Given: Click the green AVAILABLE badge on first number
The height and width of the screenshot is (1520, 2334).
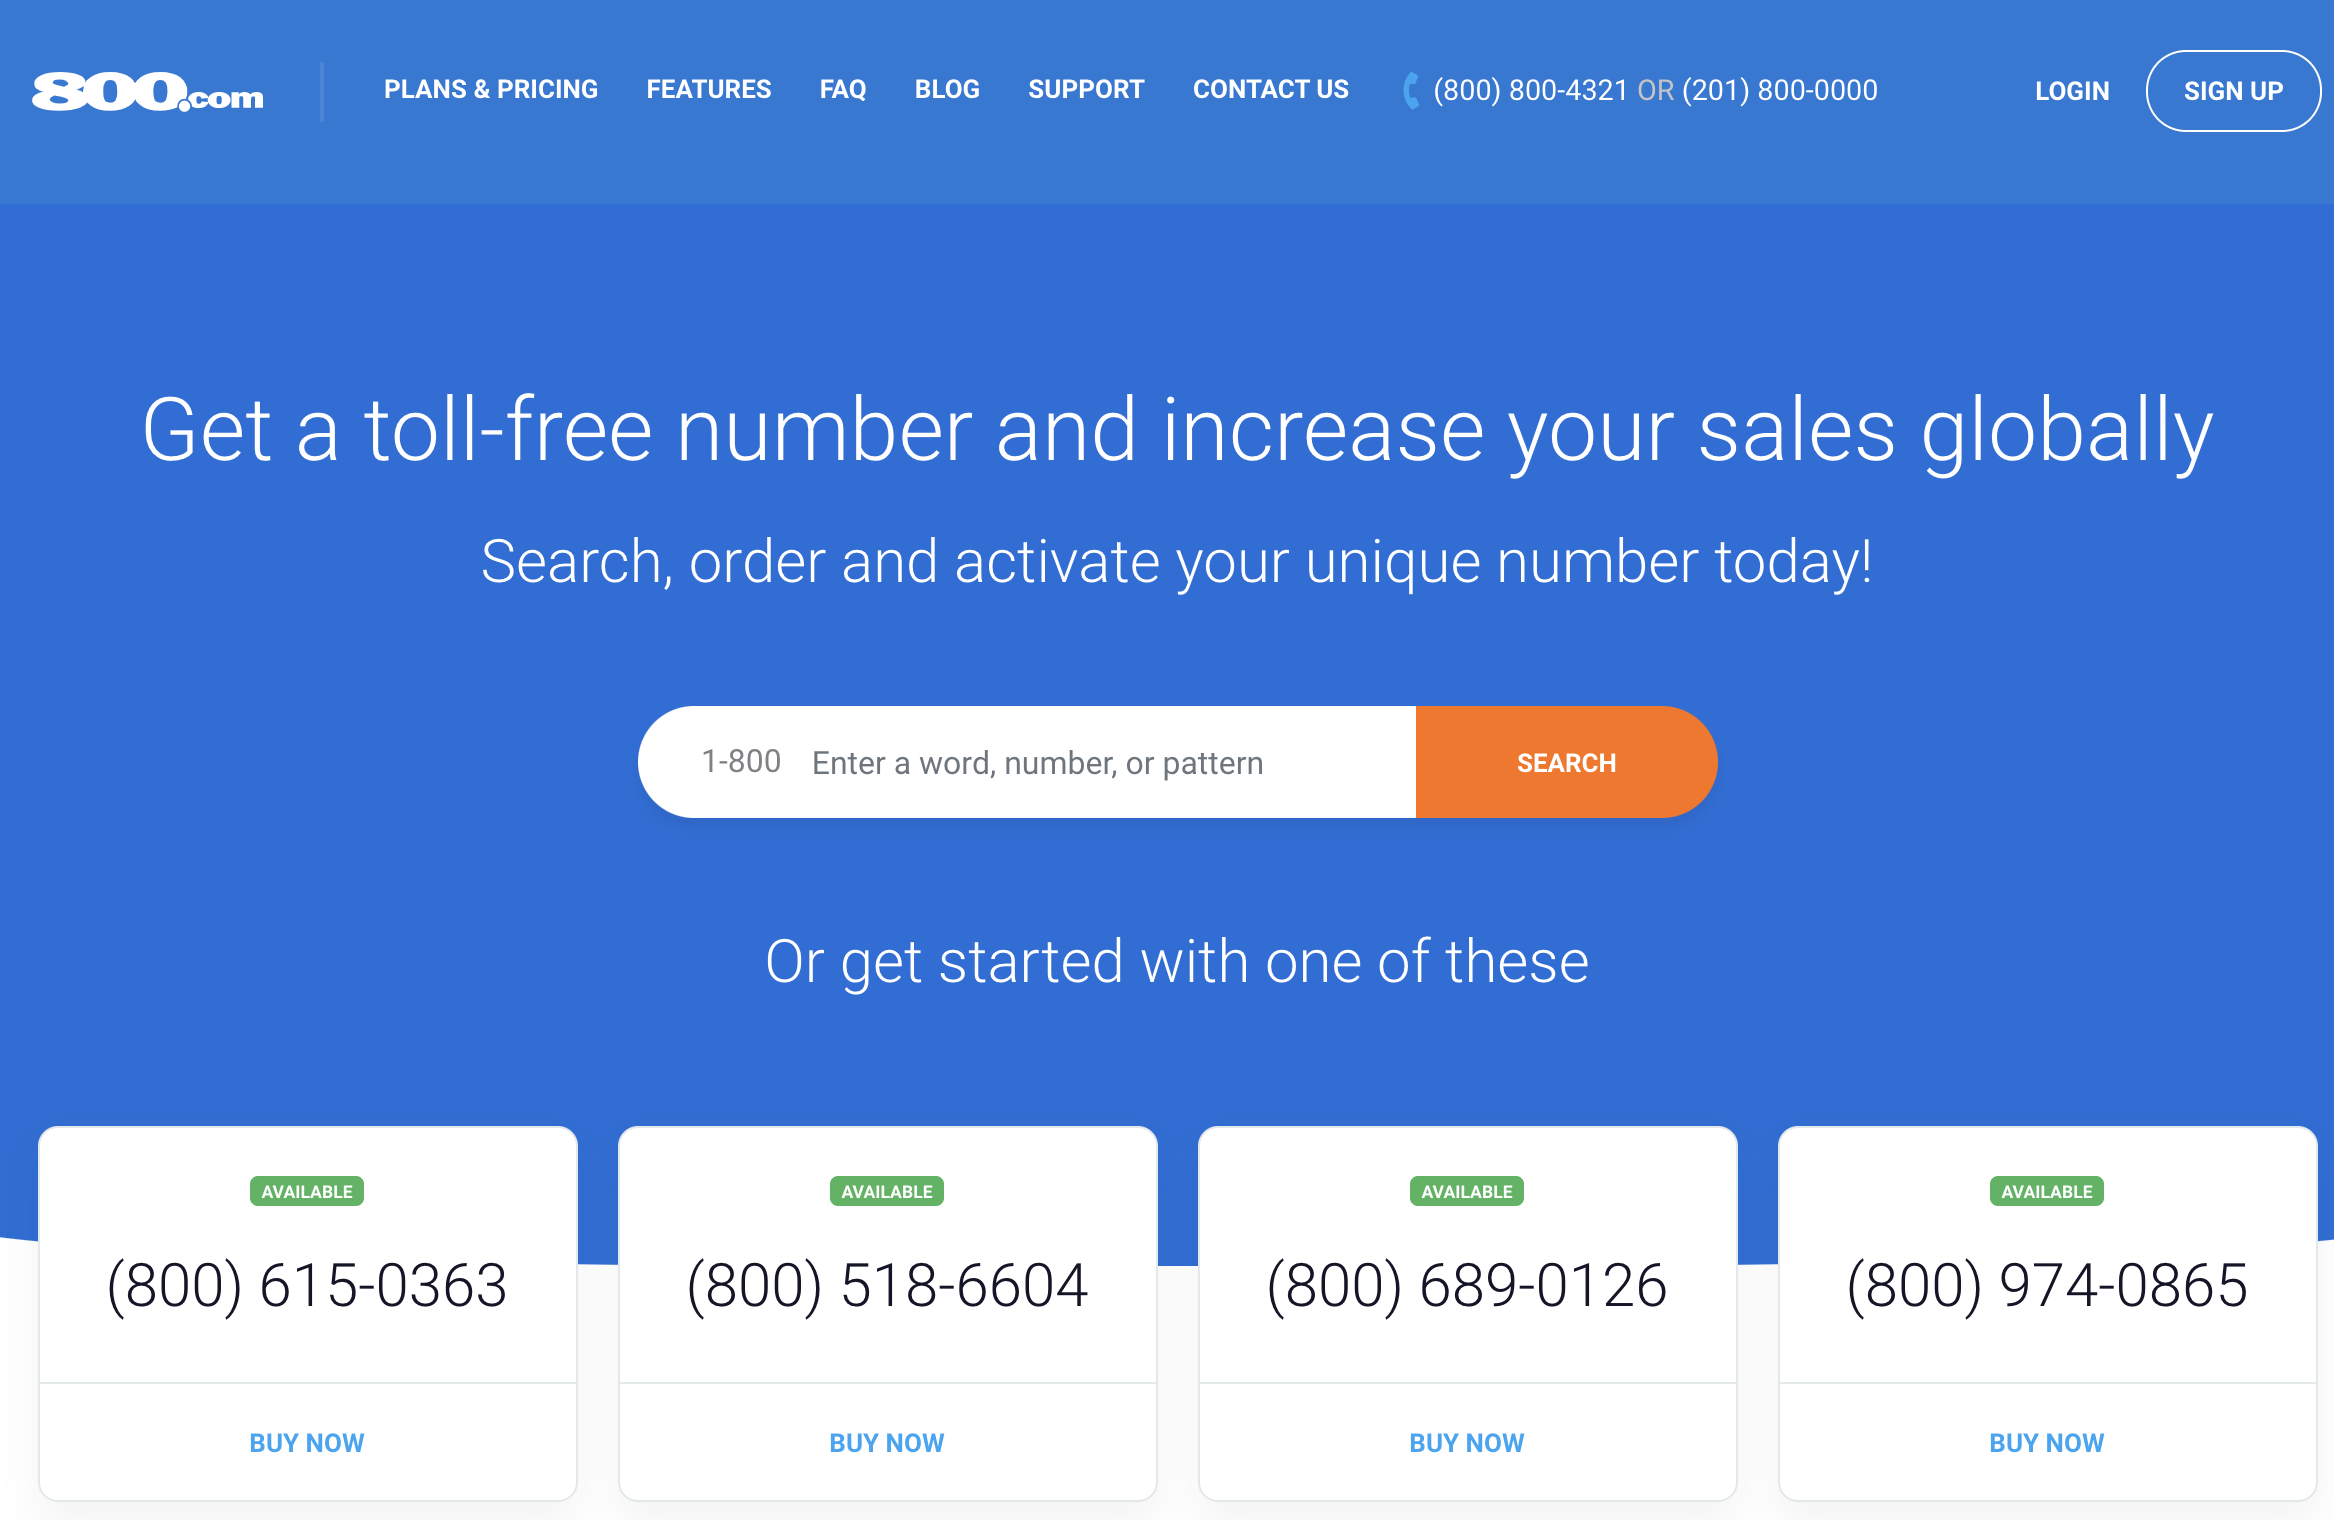Looking at the screenshot, I should click(x=306, y=1192).
